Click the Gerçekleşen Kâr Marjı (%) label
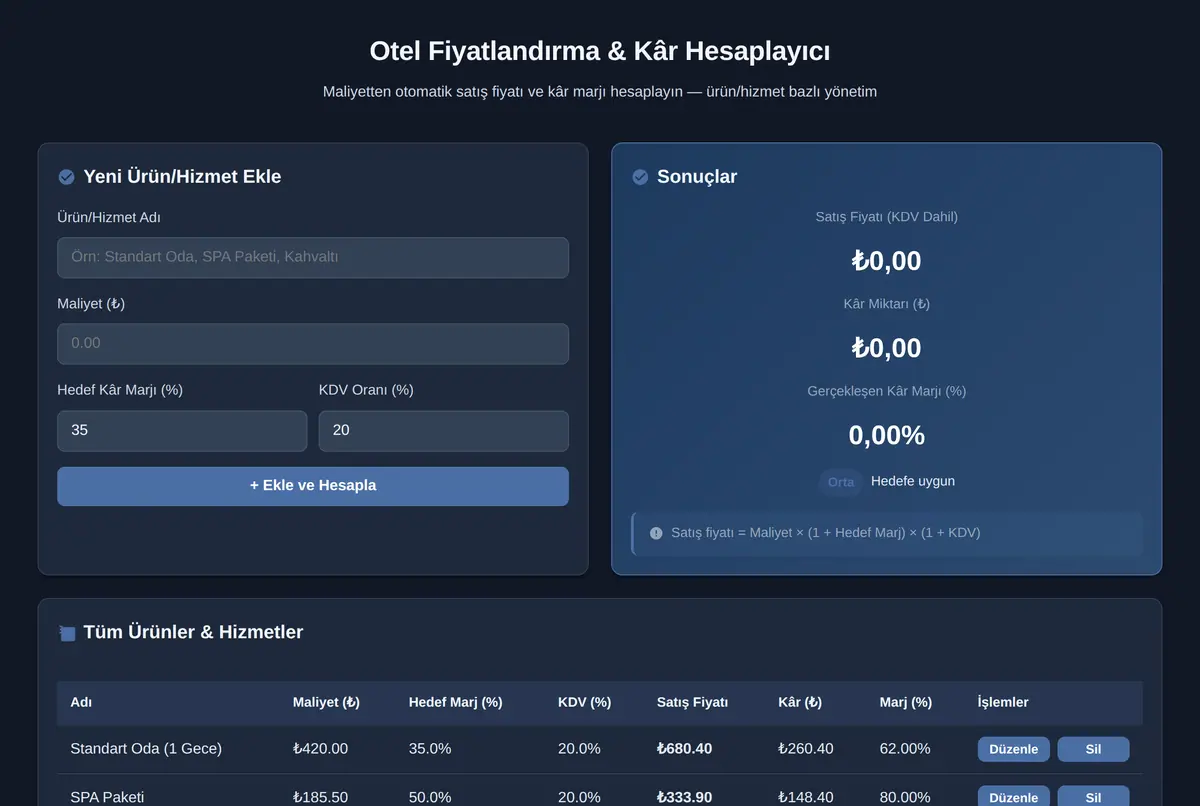 [x=887, y=391]
